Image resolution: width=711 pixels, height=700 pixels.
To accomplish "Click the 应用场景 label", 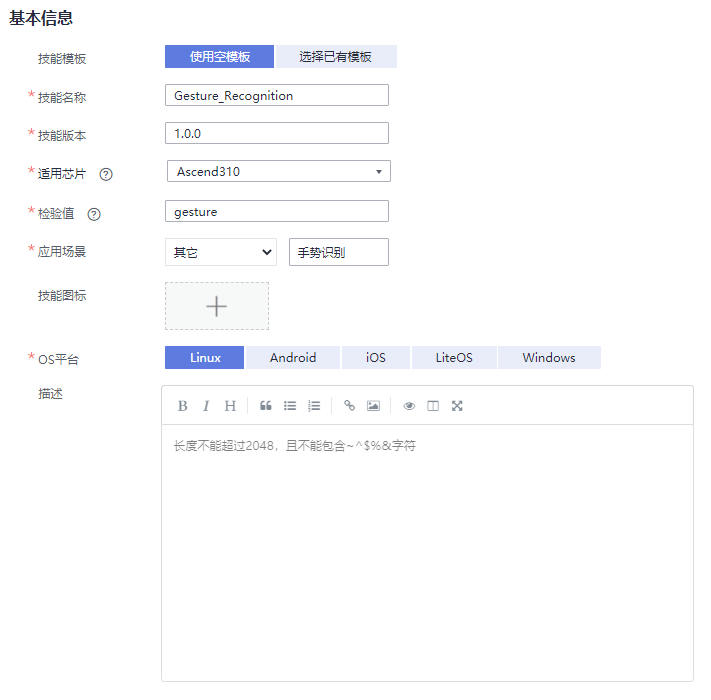I will 62,252.
